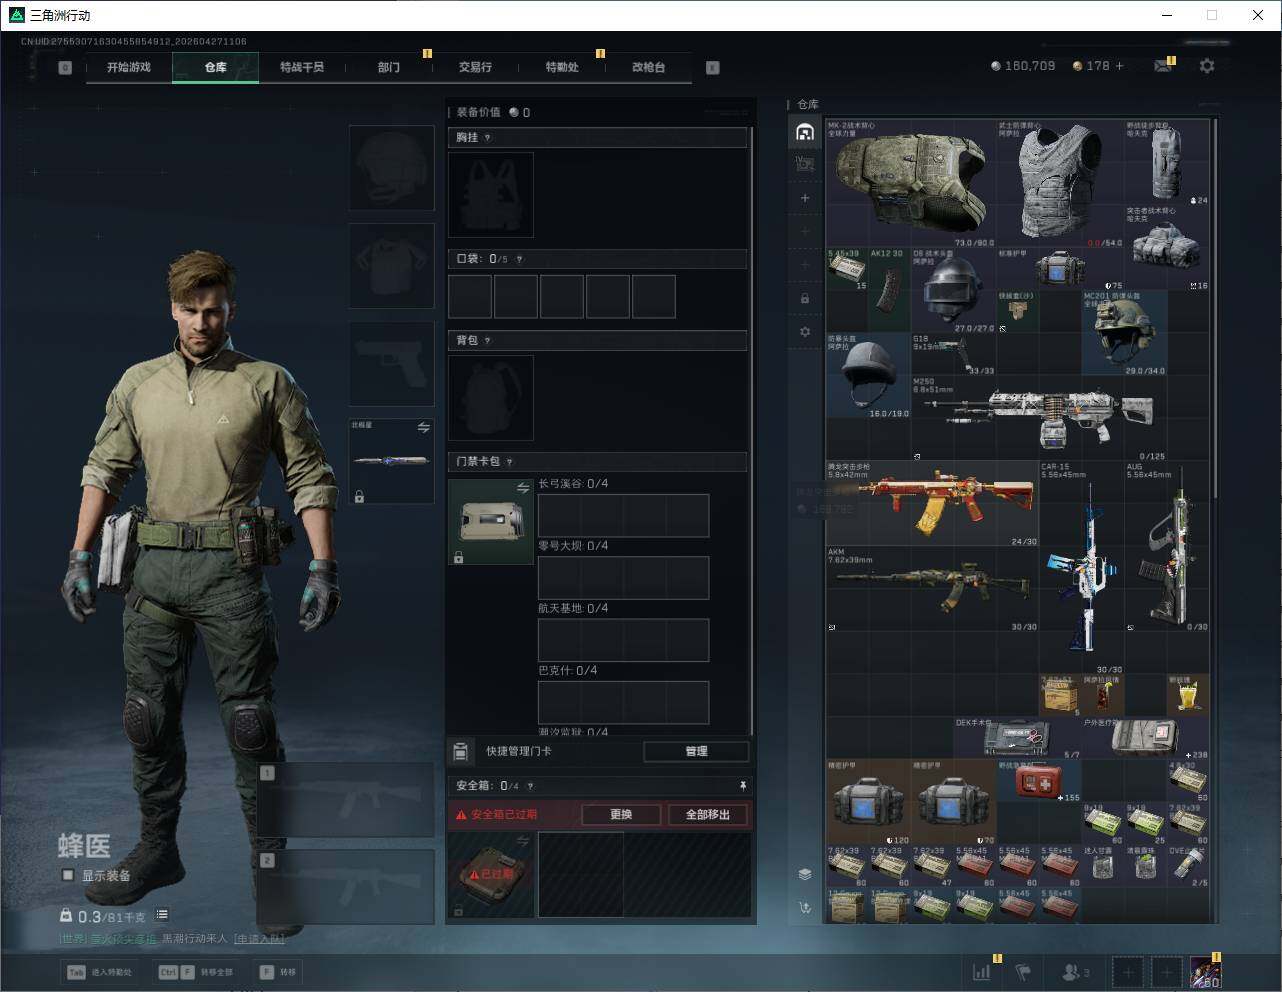Viewport: 1282px width, 992px height.
Task: Select the 仓库 tab
Action: (216, 67)
